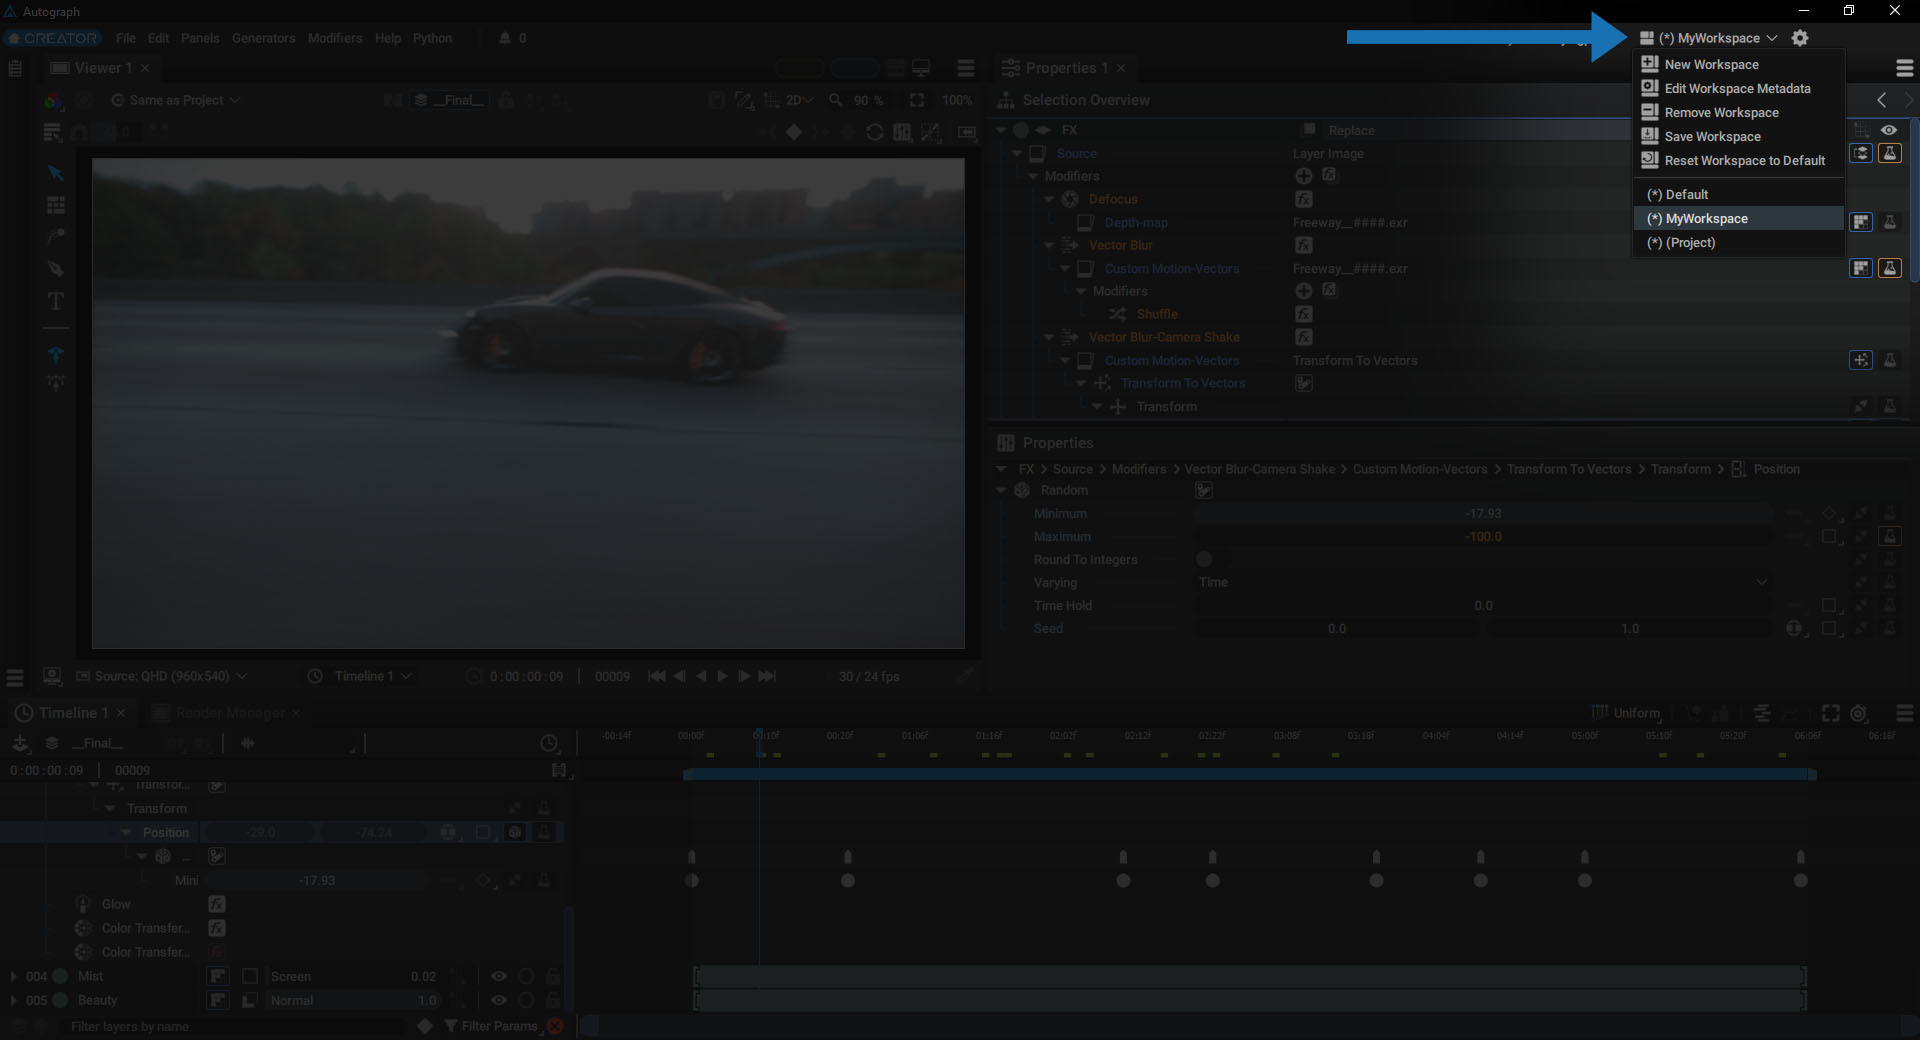The image size is (1920, 1040).
Task: Click the notifications bell icon
Action: coord(505,38)
